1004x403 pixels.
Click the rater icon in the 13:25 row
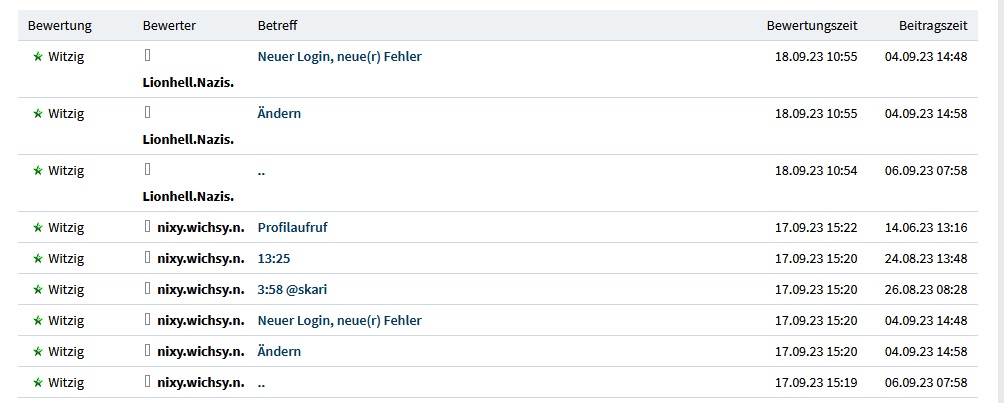(148, 258)
